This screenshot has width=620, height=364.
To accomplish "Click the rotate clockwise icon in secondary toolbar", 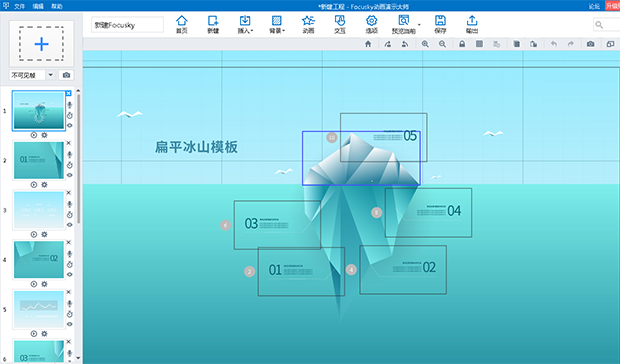I will point(388,44).
